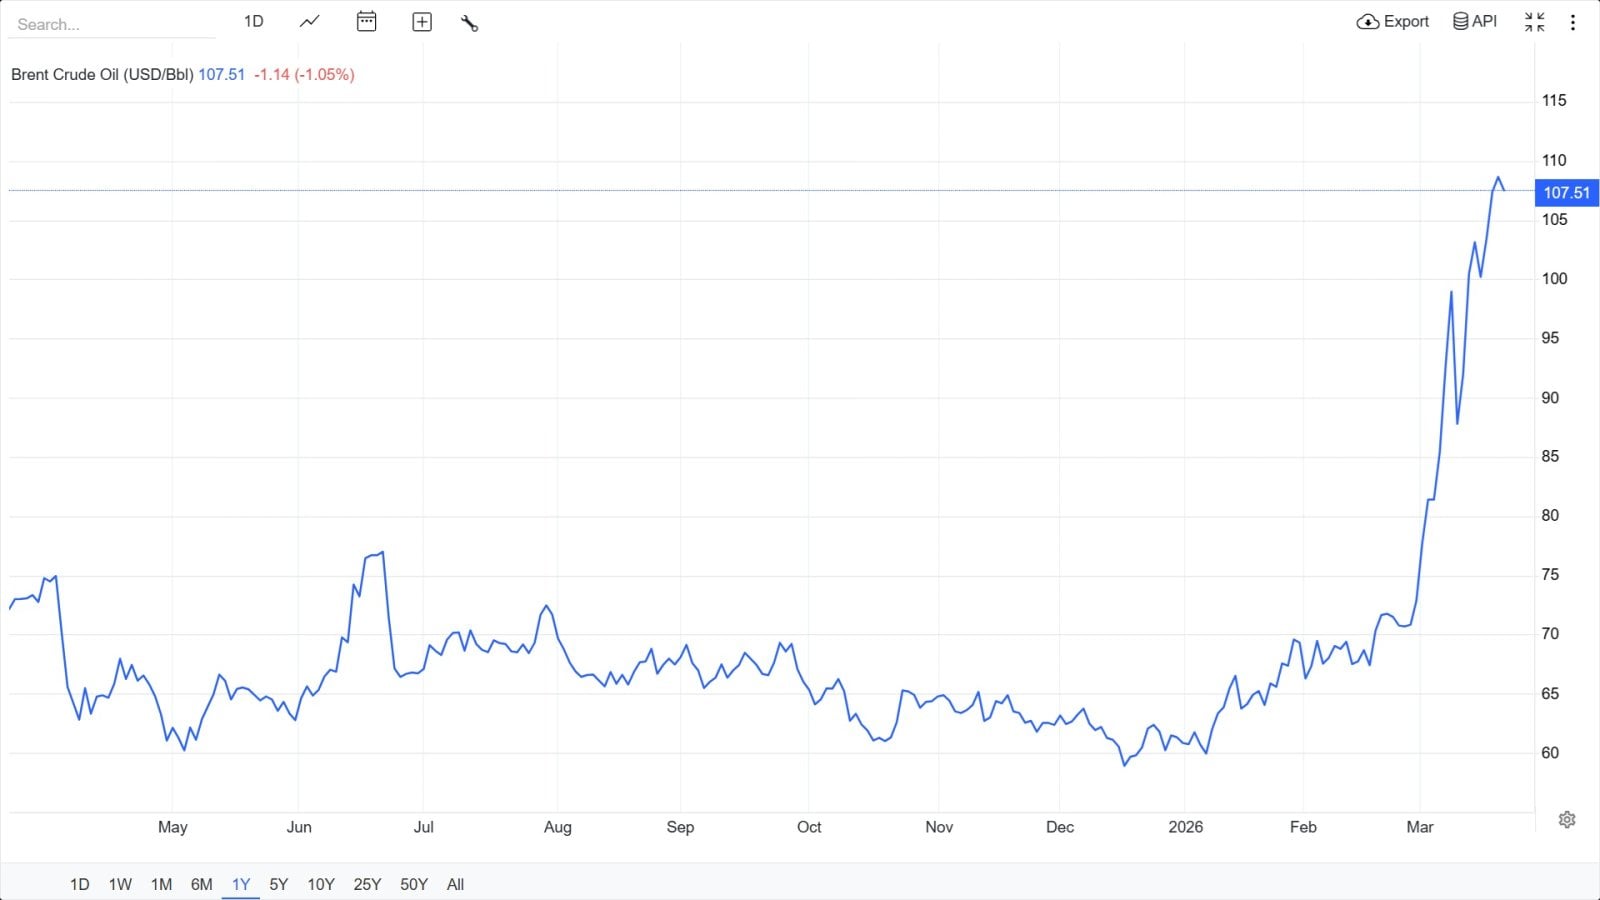Switch to the 5Y time range
The height and width of the screenshot is (900, 1600).
pyautogui.click(x=279, y=884)
